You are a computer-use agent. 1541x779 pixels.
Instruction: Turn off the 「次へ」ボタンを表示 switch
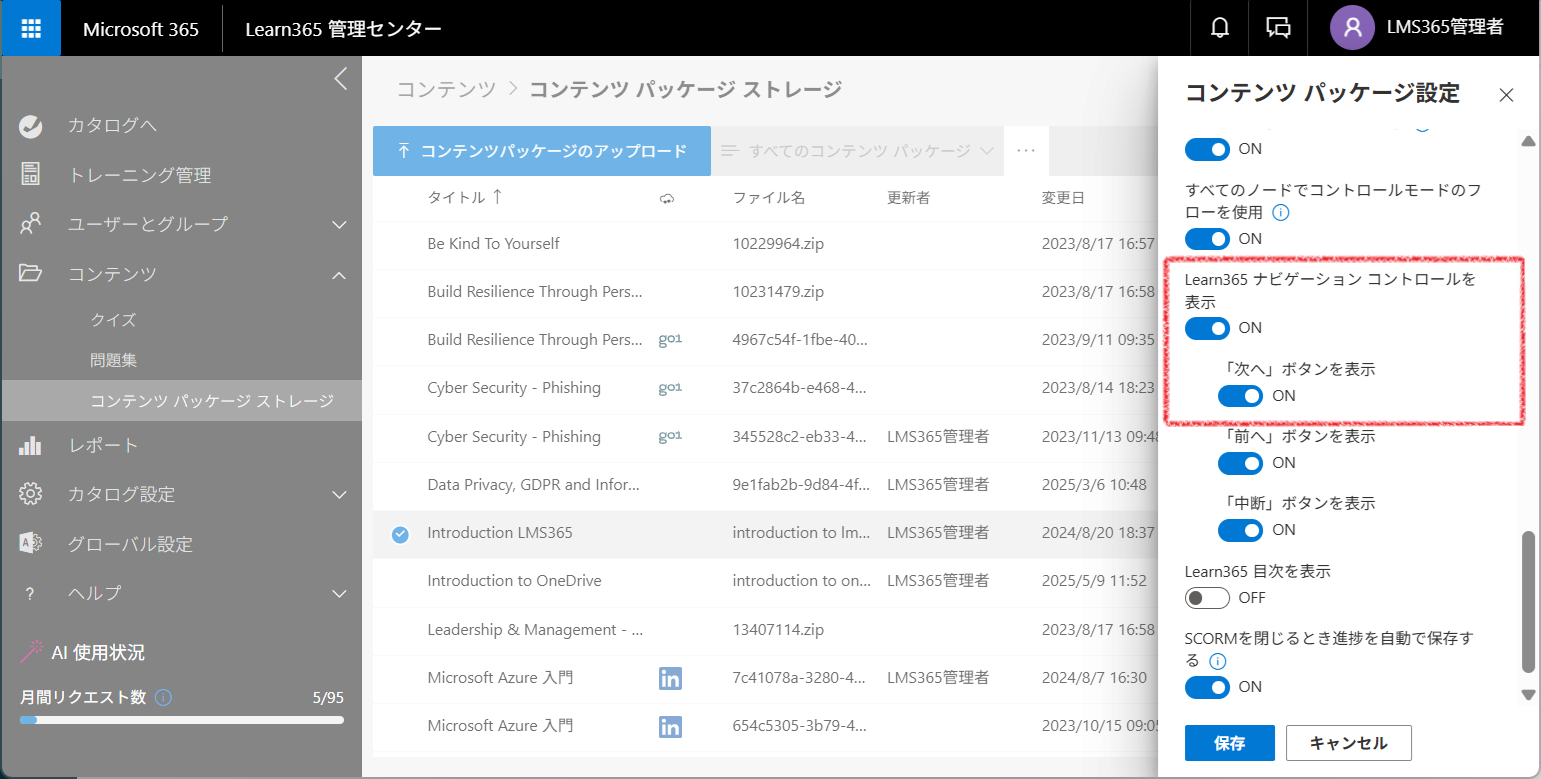(x=1240, y=396)
